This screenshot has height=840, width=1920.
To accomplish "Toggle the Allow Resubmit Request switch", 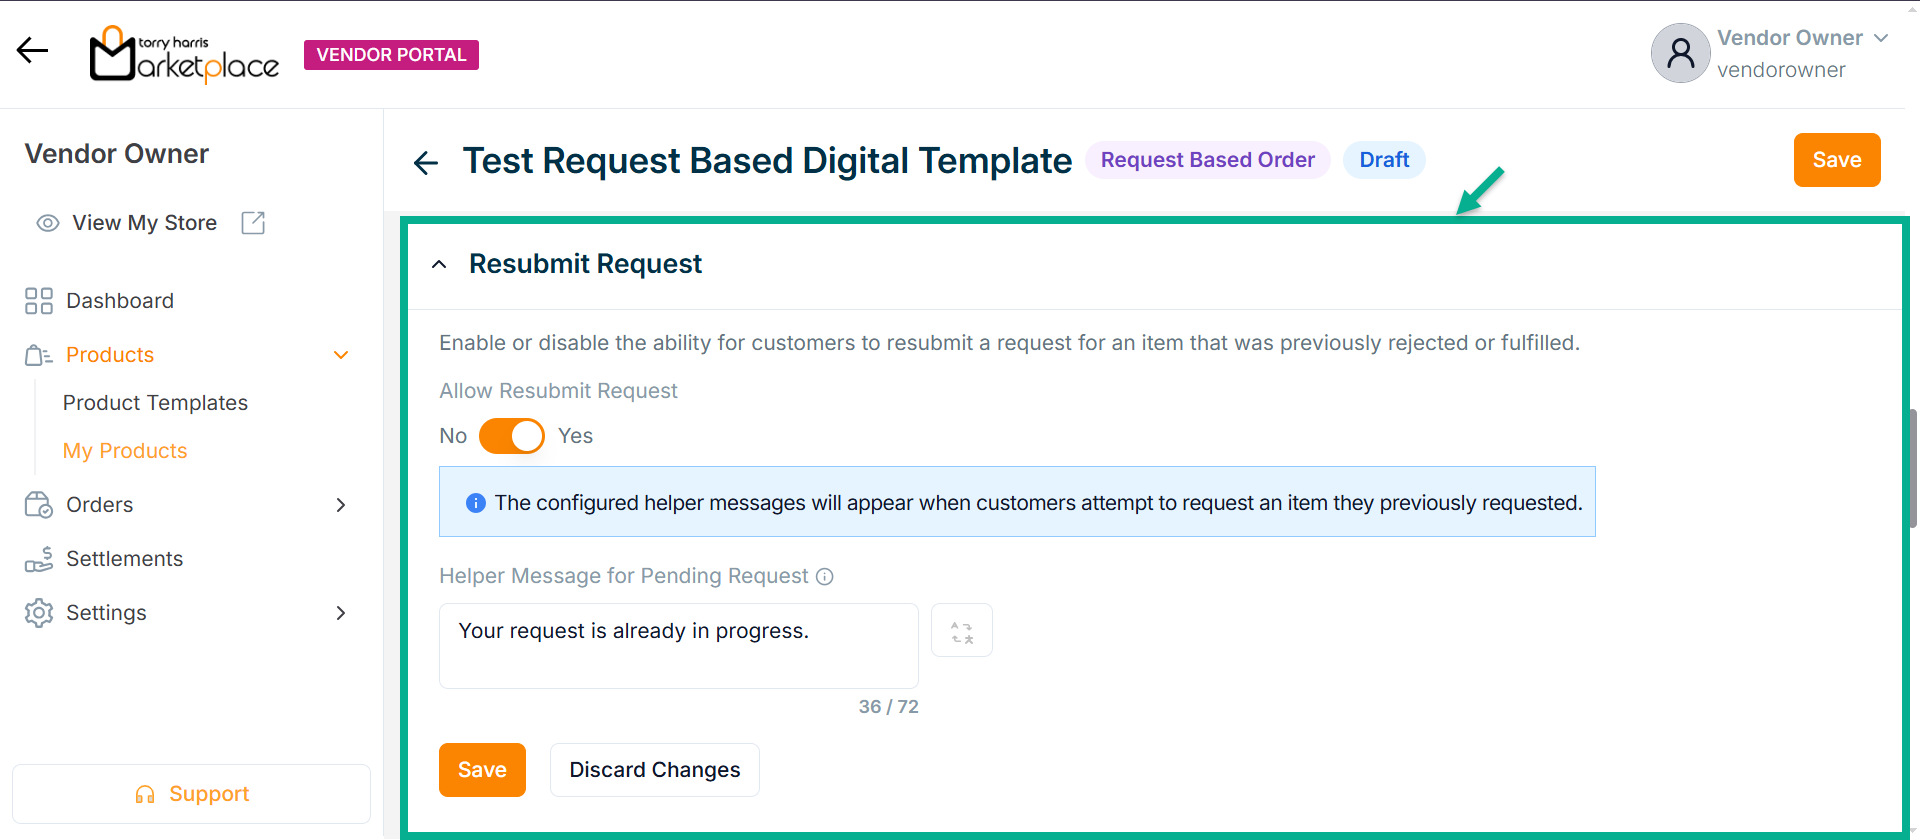I will coord(511,436).
